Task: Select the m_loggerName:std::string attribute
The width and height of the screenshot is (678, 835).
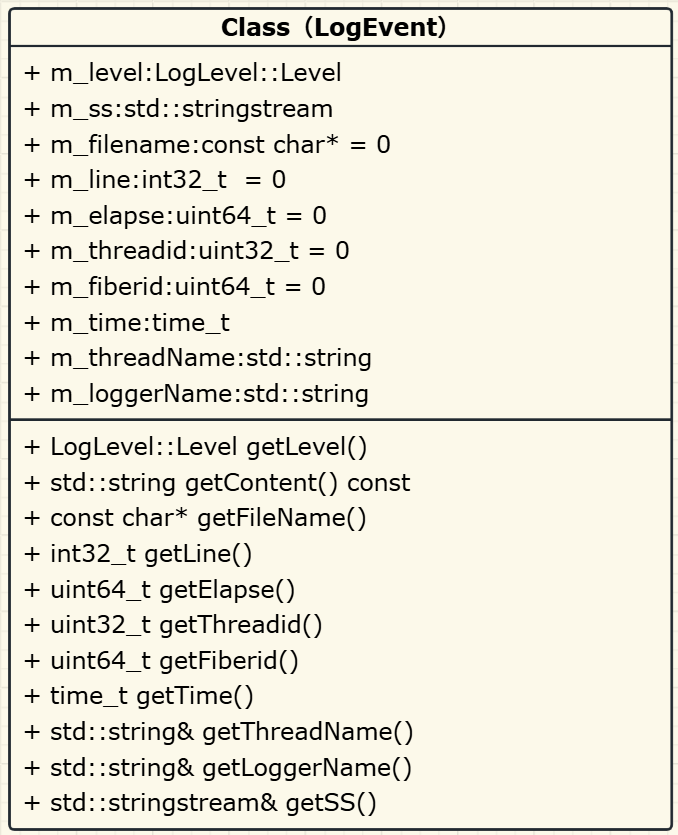Action: click(196, 394)
